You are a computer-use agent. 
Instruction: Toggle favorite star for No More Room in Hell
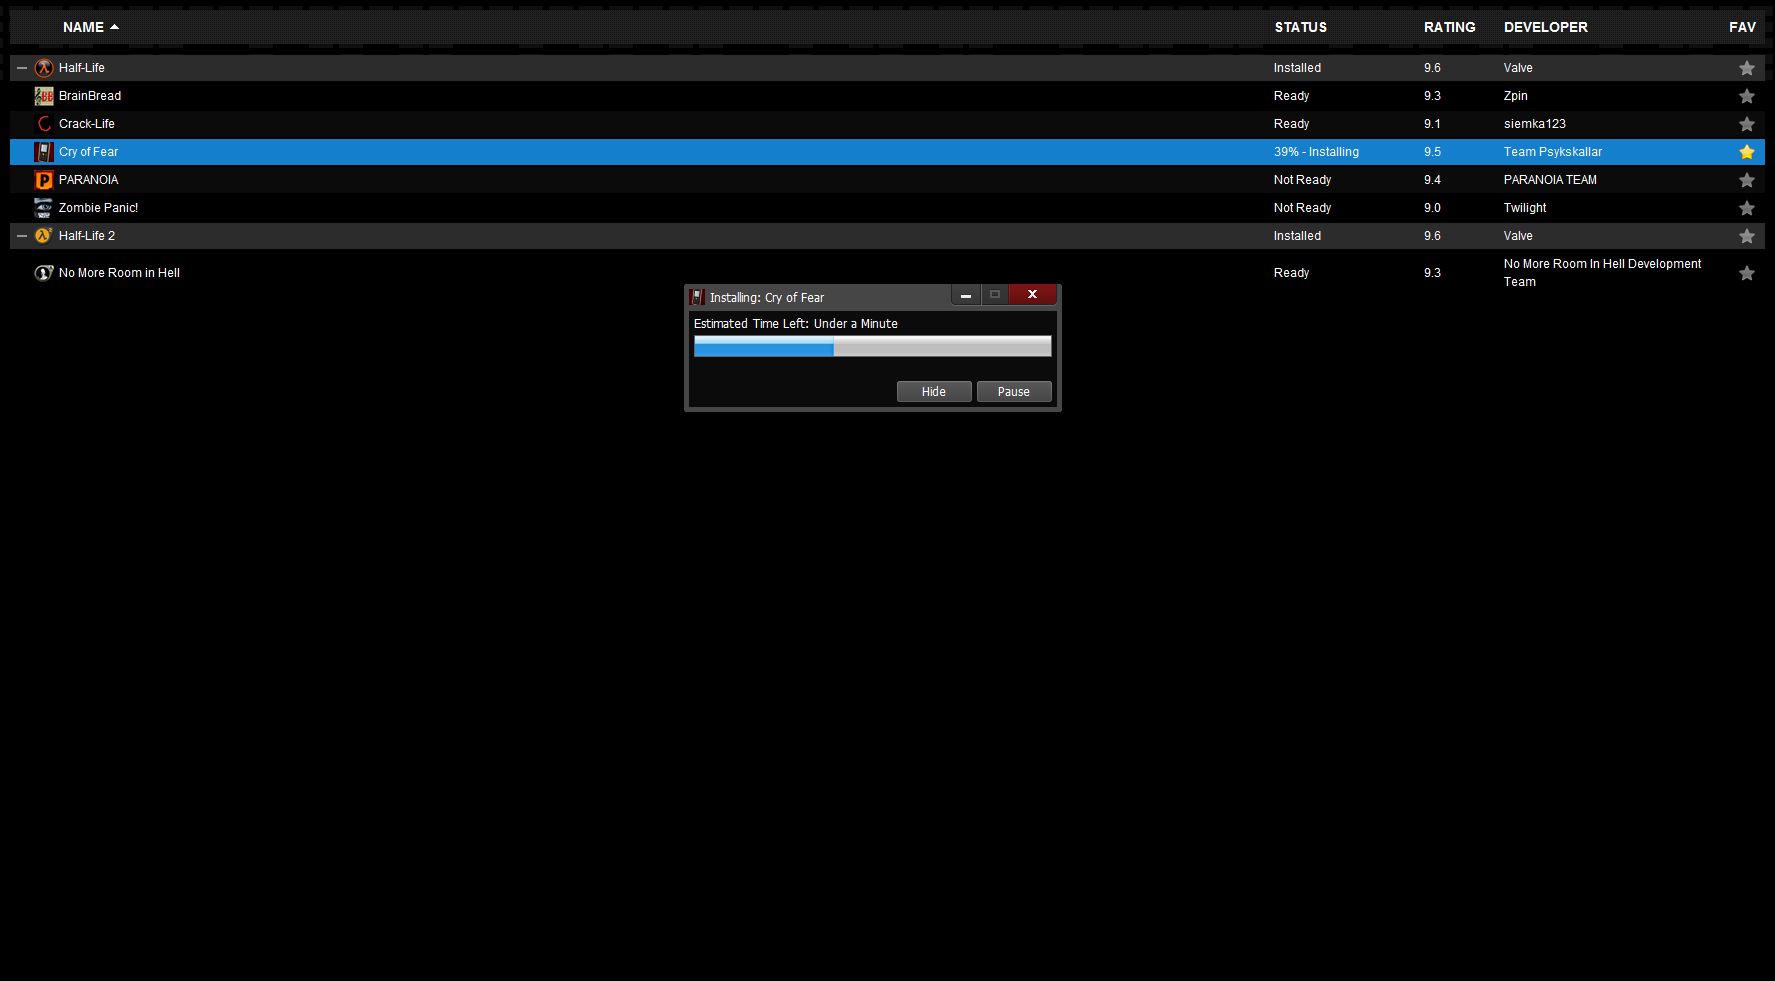(1747, 273)
